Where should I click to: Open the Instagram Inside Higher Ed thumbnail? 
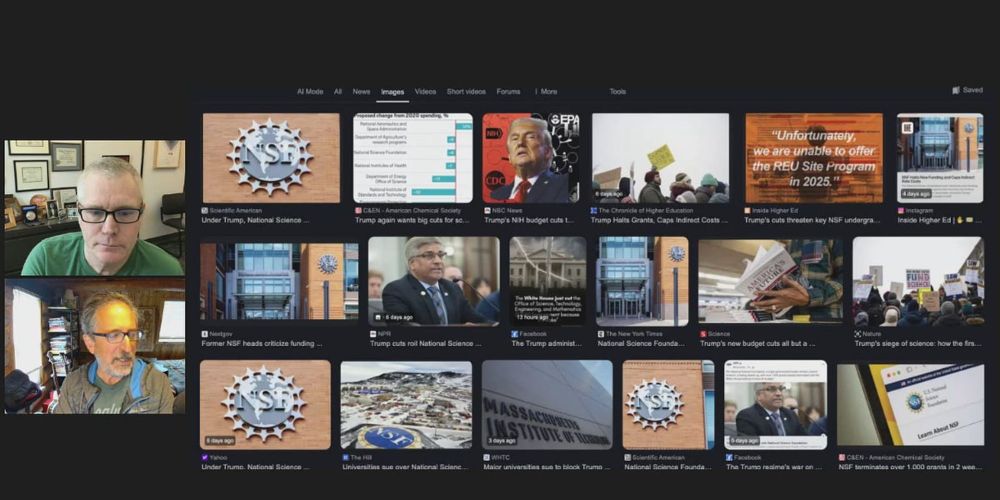coord(939,158)
